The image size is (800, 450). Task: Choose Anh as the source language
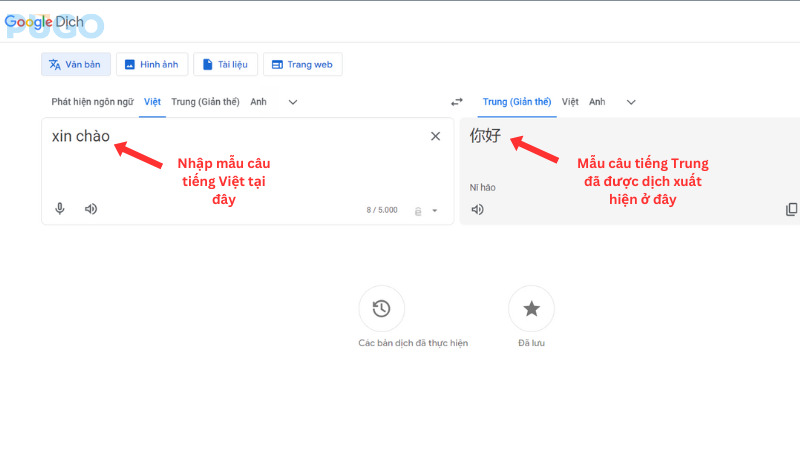(258, 102)
